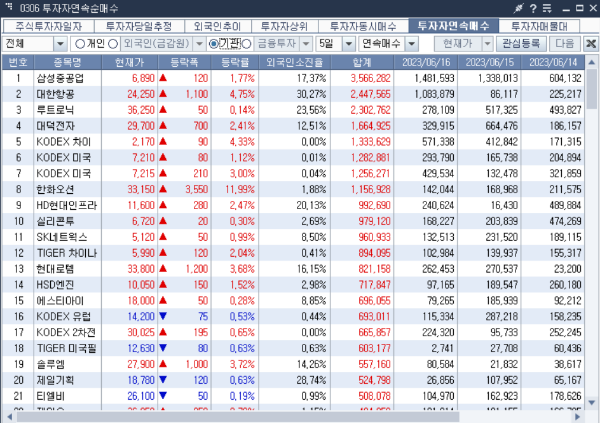The width and height of the screenshot is (600, 423).
Task: Open the 외국인추이 tab
Action: (218, 26)
